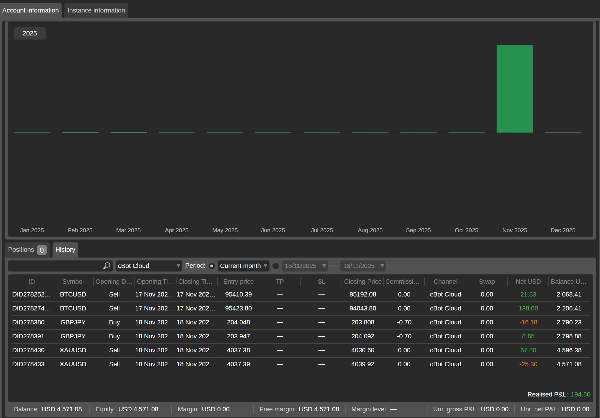Open the Current month range dropdown
Image resolution: width=600 pixels, height=418 pixels.
pos(243,266)
